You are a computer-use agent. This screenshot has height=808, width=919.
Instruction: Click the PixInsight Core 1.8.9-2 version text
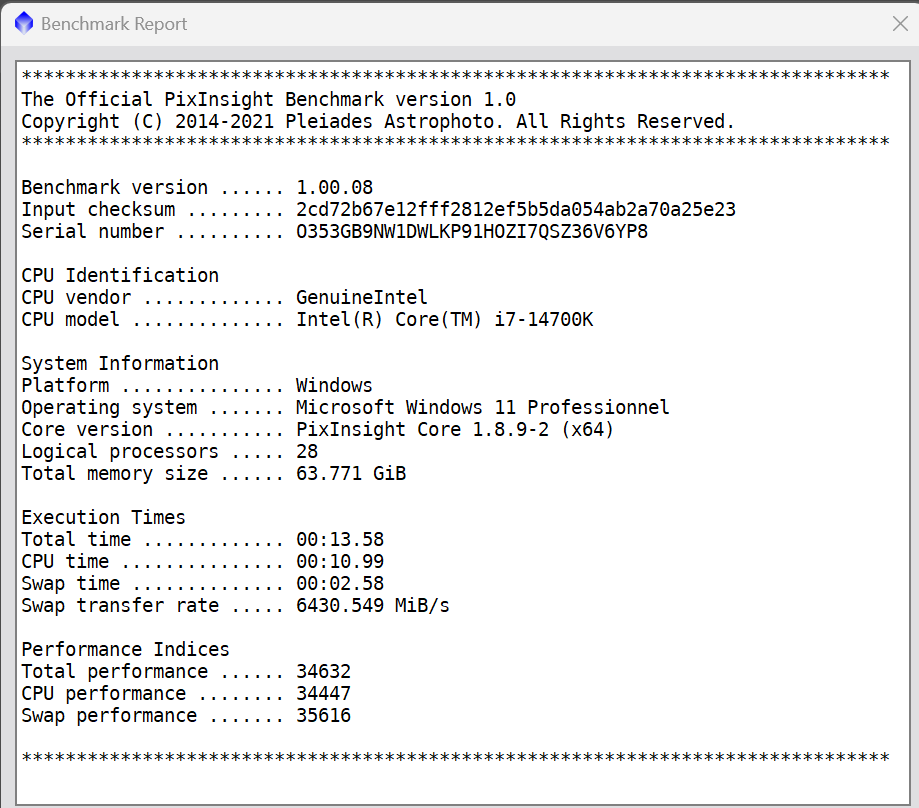455,429
